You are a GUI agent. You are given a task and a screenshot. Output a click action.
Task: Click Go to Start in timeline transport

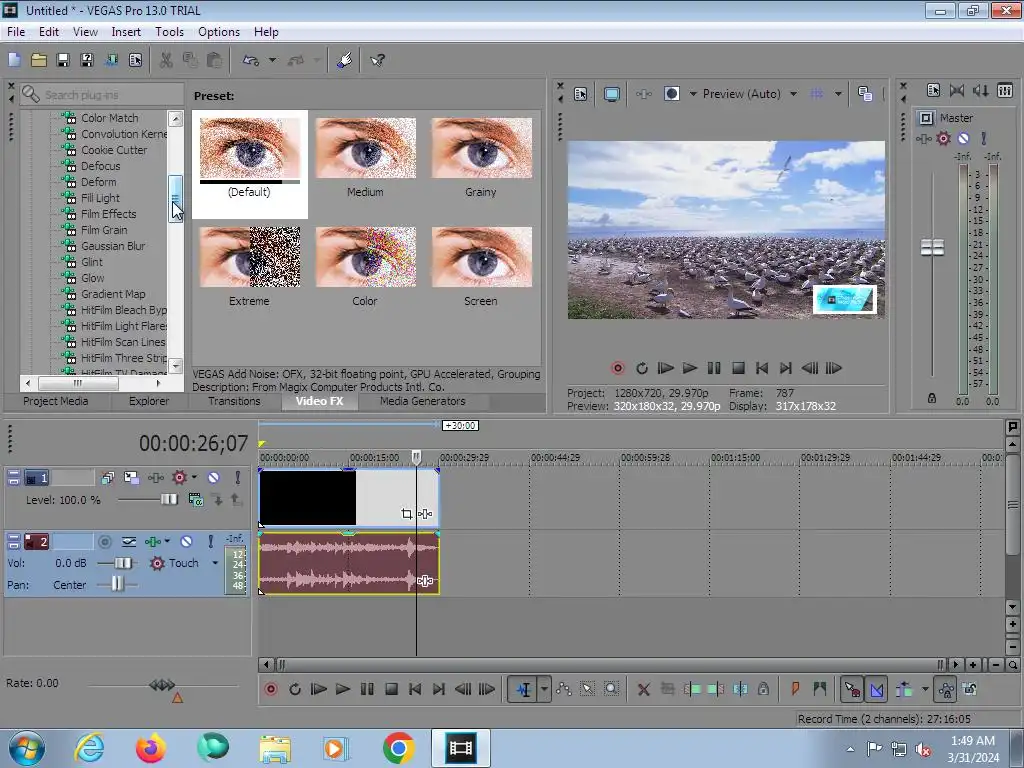(x=415, y=689)
